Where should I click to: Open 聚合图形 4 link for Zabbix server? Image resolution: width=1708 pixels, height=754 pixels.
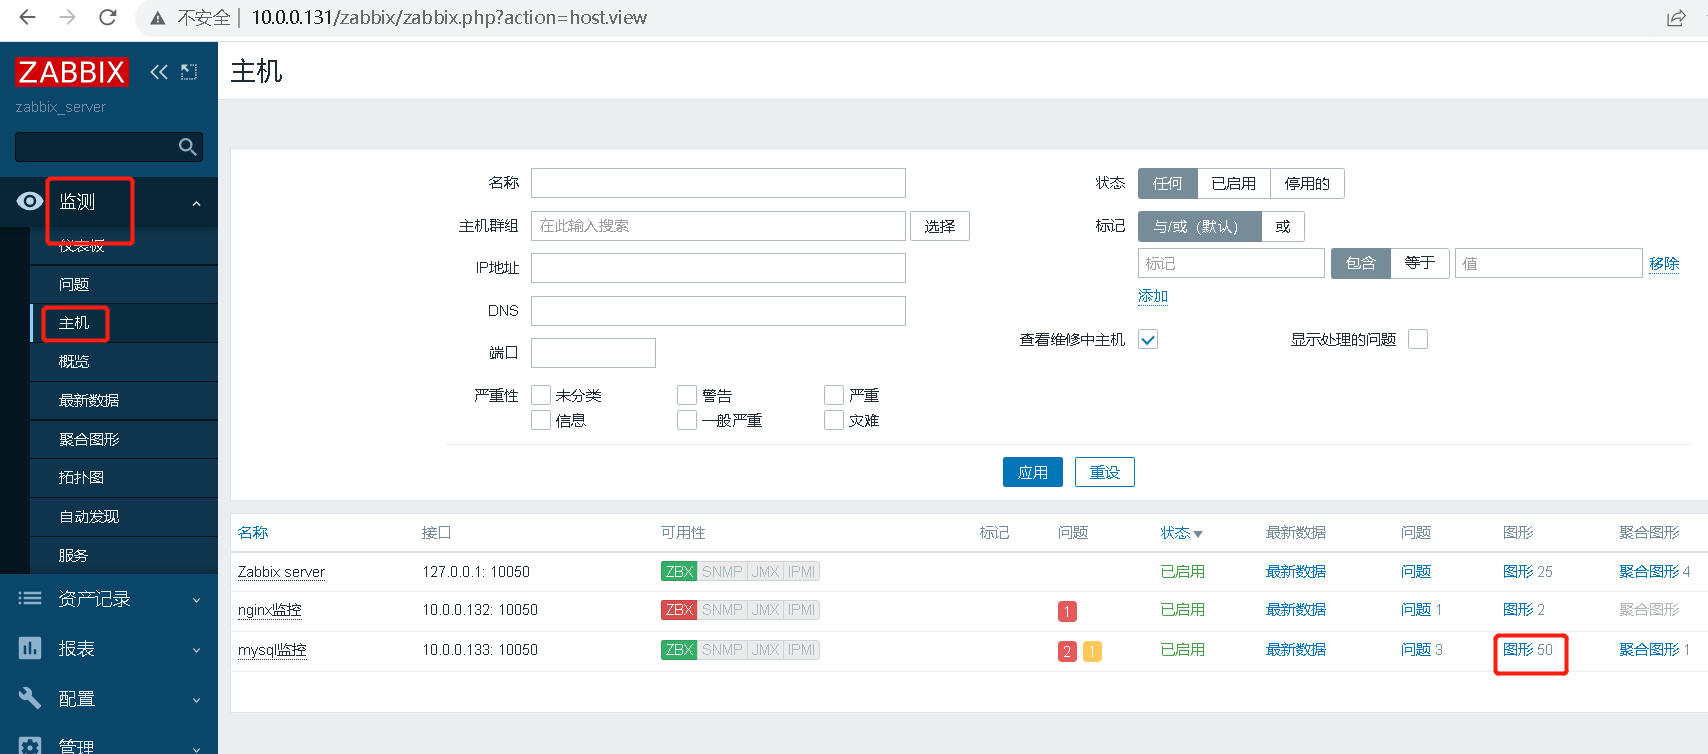(x=1655, y=572)
